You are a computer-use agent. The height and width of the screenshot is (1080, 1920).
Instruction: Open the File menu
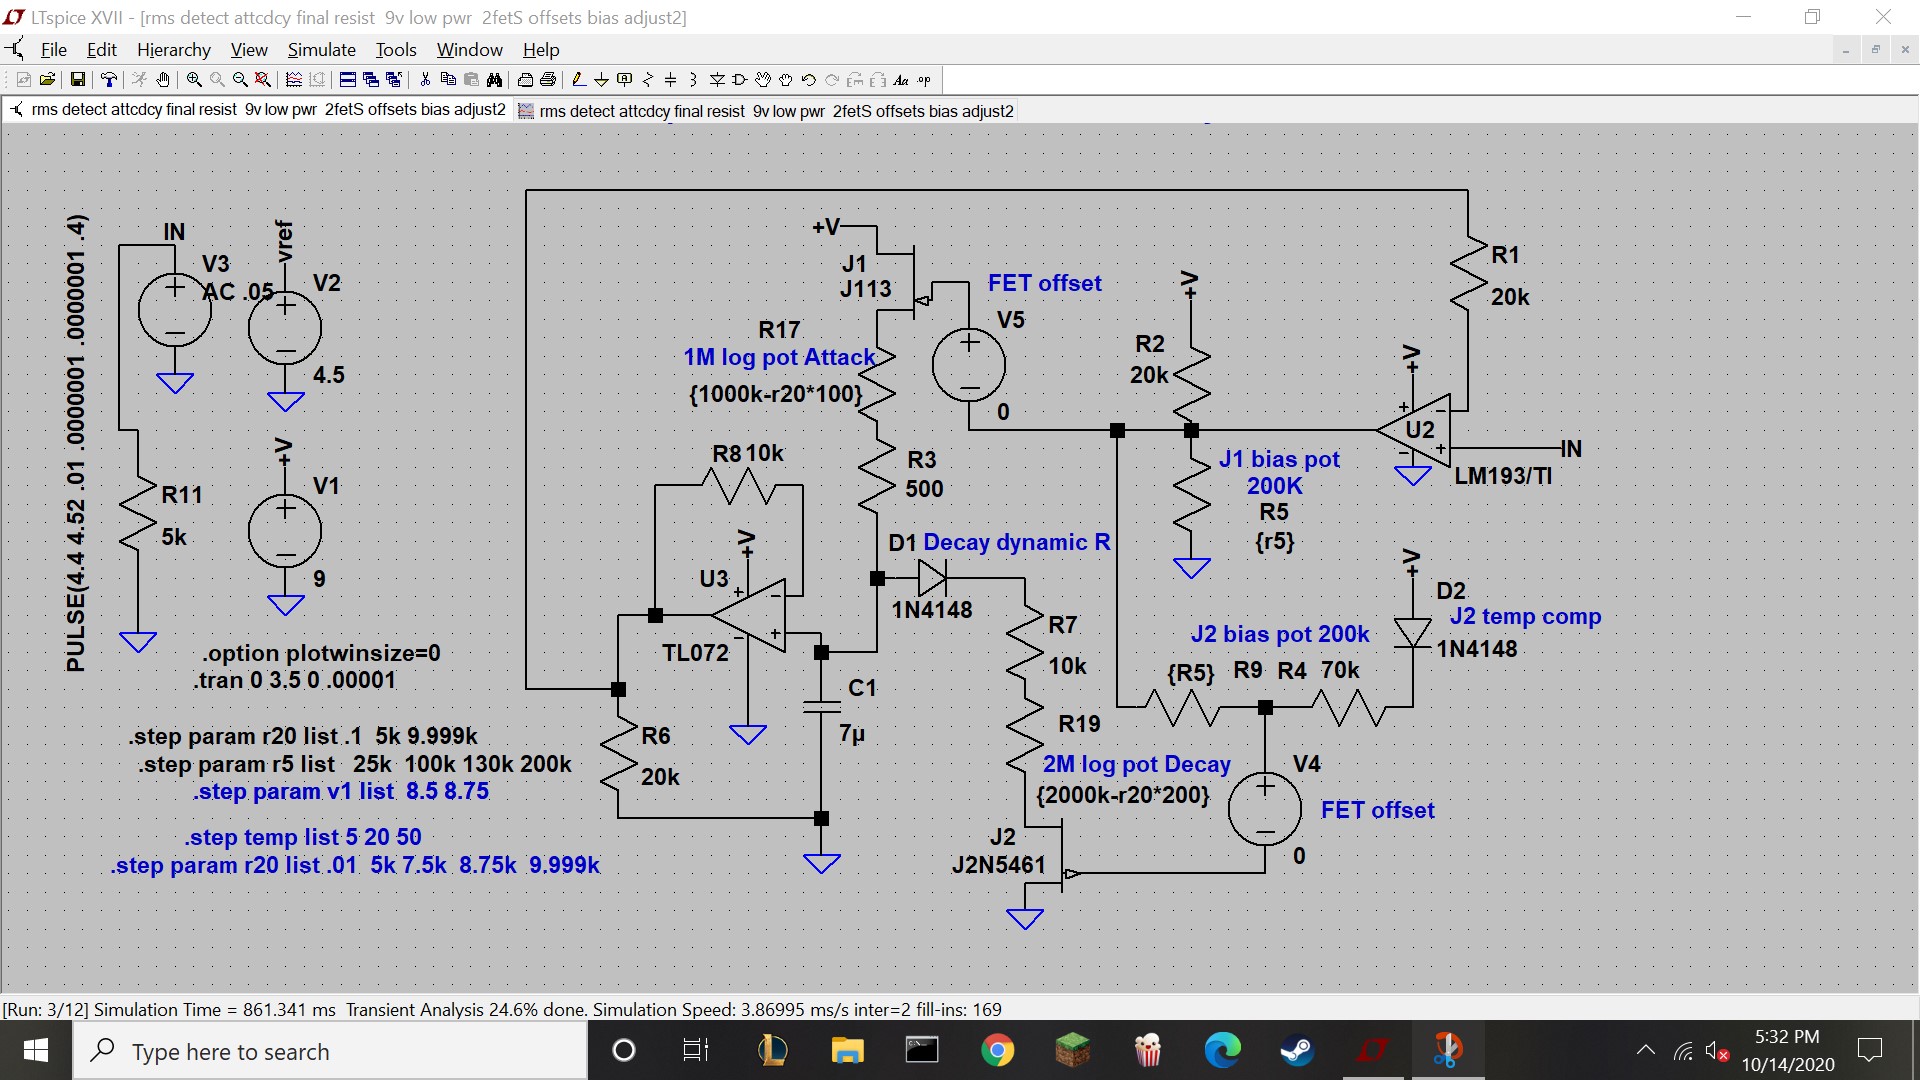point(53,50)
